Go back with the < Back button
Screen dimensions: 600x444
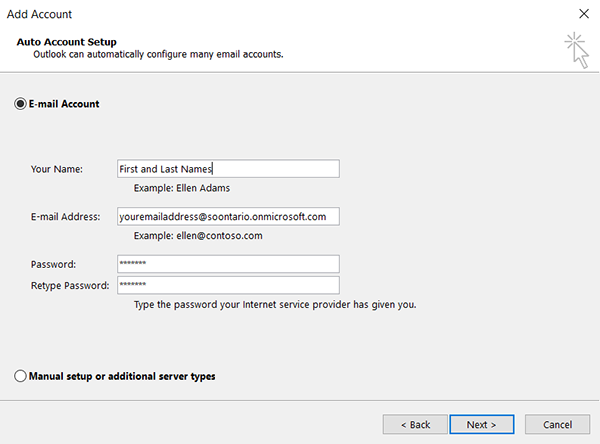[414, 424]
